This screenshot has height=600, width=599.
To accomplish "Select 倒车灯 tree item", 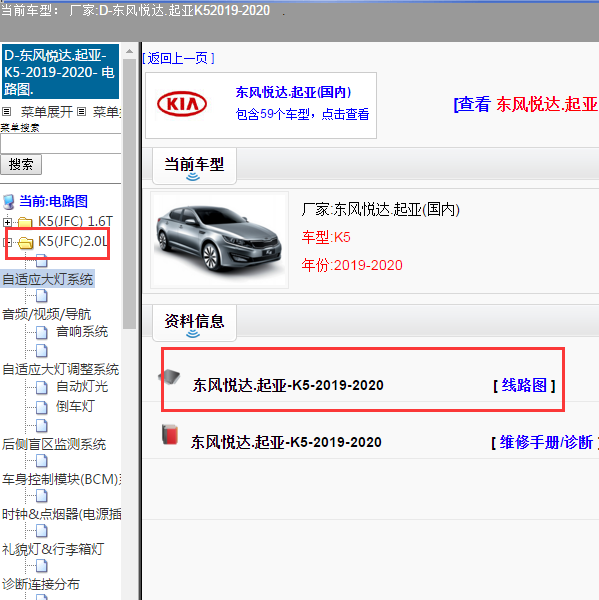I will 75,406.
